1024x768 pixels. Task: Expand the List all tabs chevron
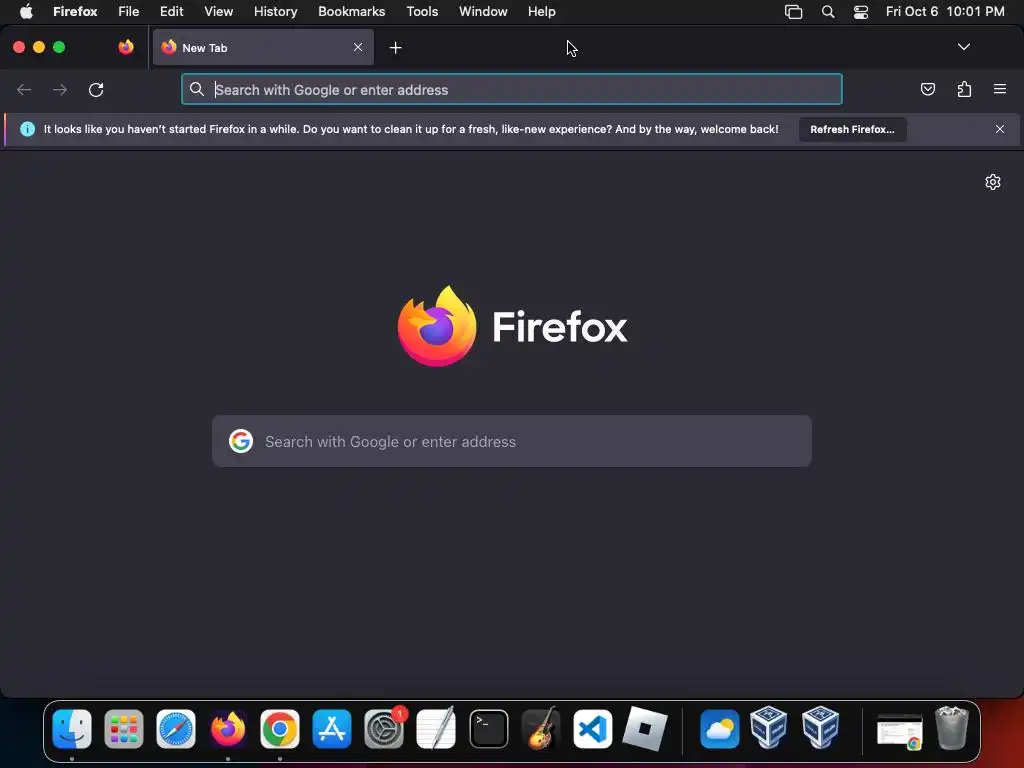pyautogui.click(x=963, y=47)
